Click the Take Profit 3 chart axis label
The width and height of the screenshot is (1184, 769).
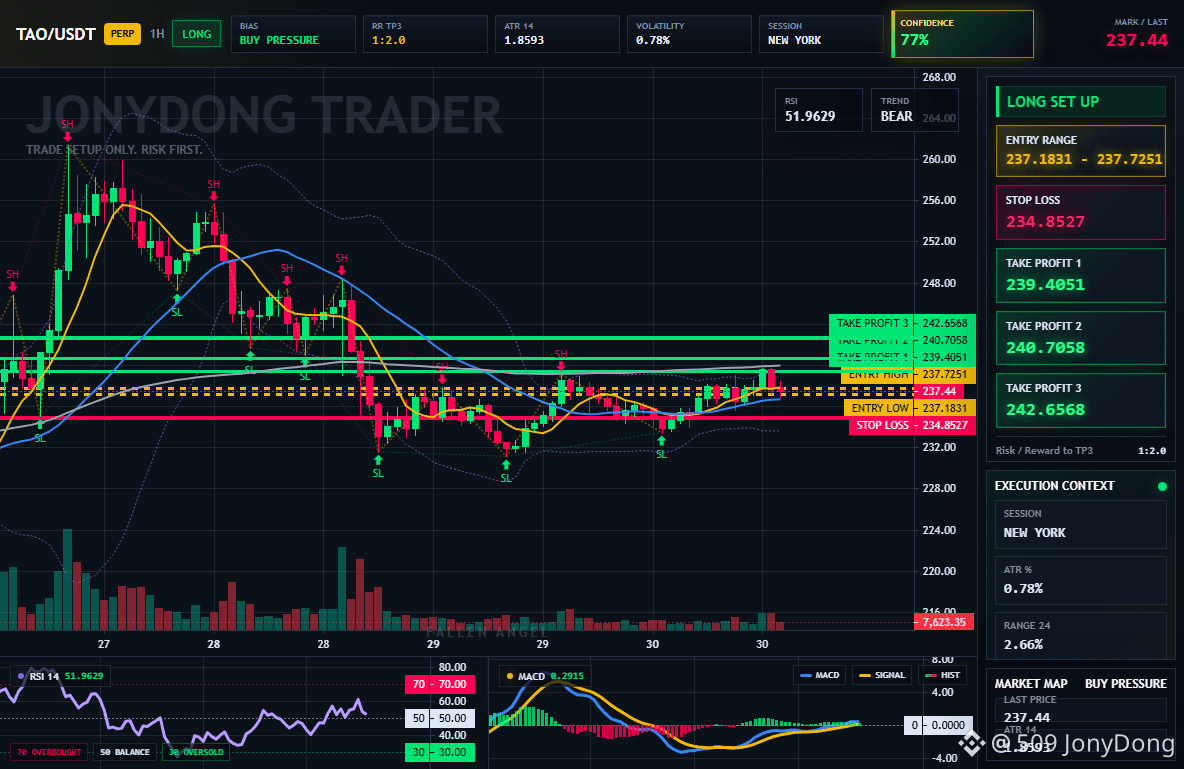tap(902, 323)
